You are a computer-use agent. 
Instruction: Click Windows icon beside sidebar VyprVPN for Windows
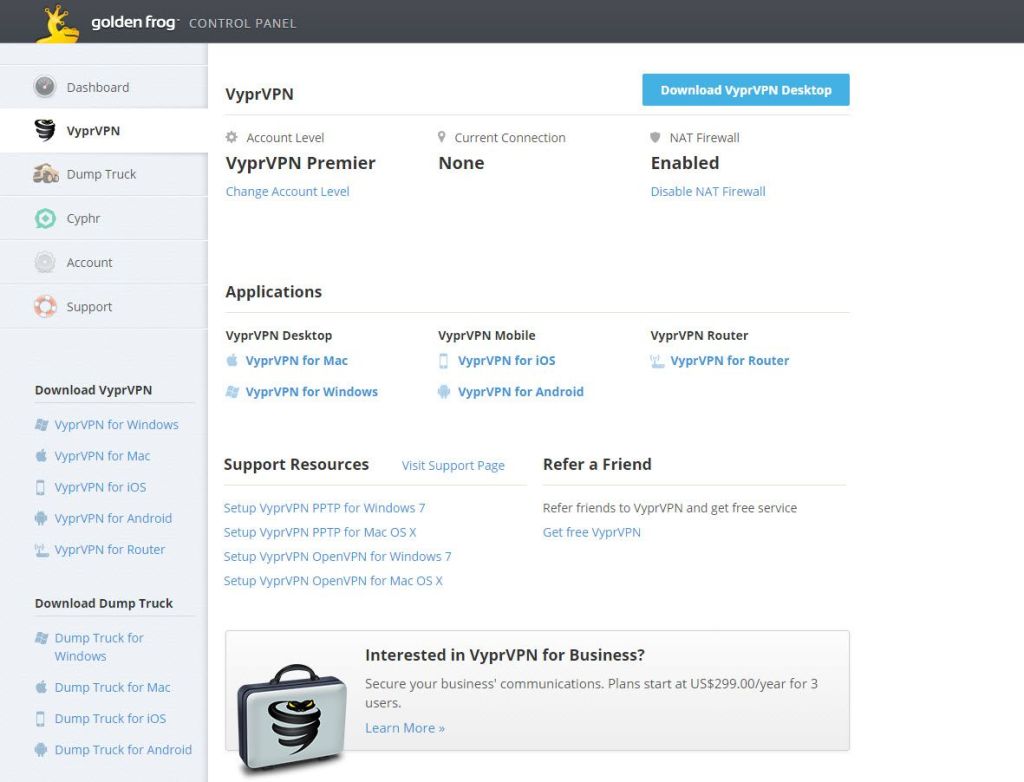pos(41,425)
